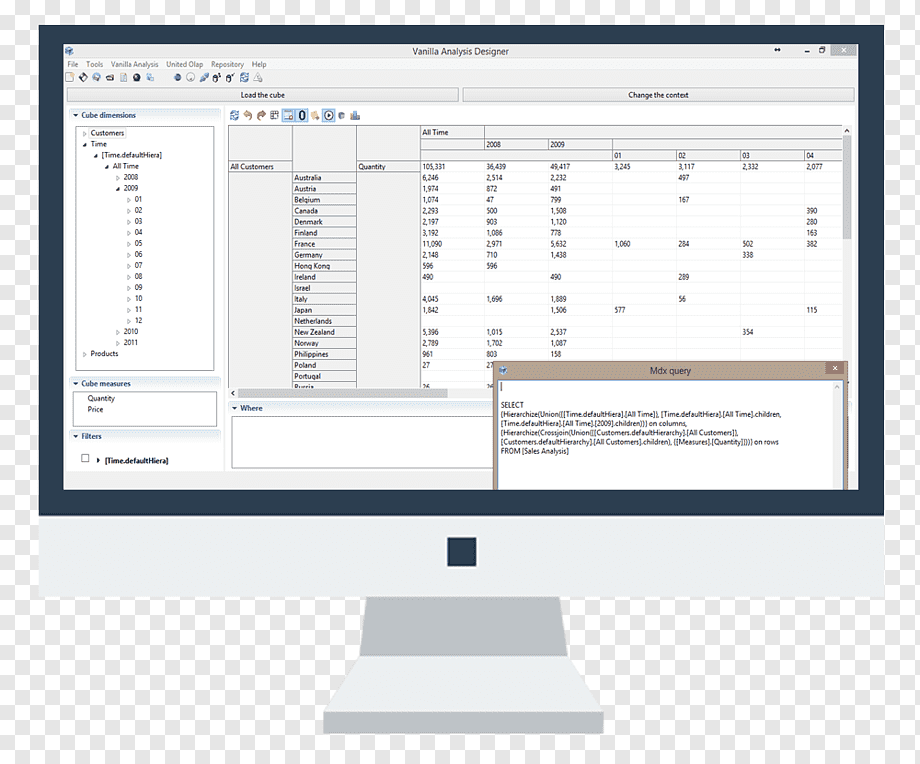Click the bar chart icon in cube toolbar
Viewport: 920px width, 764px height.
coord(355,116)
